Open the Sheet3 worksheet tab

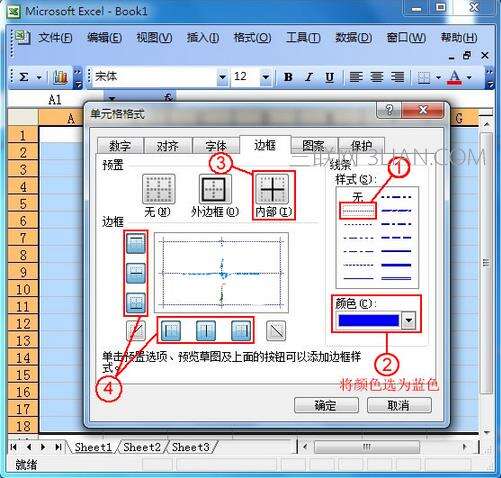191,447
